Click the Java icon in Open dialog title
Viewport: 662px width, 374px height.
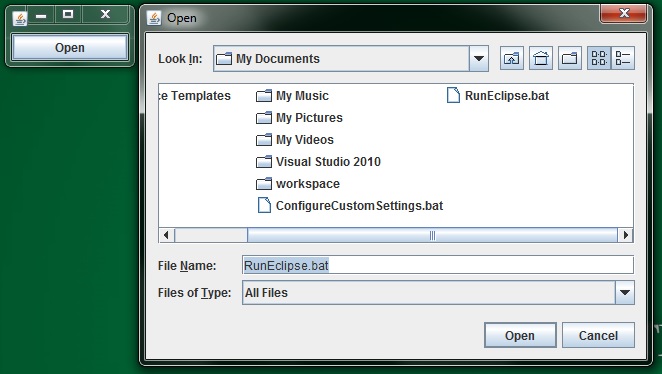pos(154,18)
